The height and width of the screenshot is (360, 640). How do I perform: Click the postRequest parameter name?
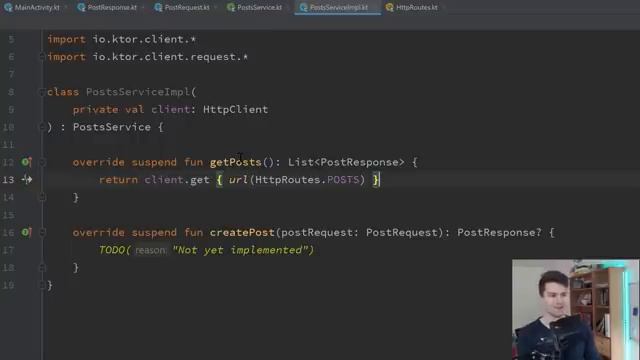pyautogui.click(x=317, y=232)
